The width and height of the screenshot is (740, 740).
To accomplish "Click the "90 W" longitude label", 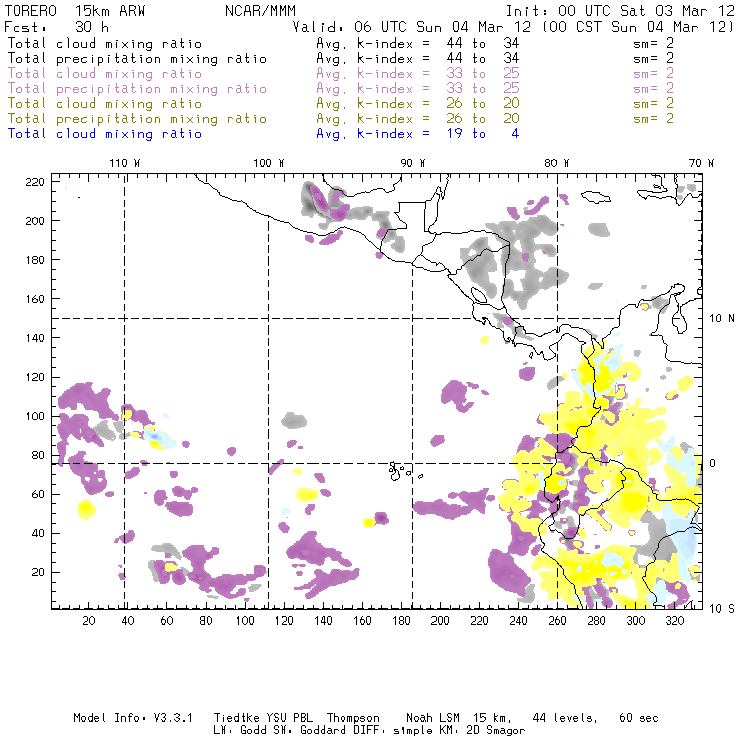I will tap(412, 163).
